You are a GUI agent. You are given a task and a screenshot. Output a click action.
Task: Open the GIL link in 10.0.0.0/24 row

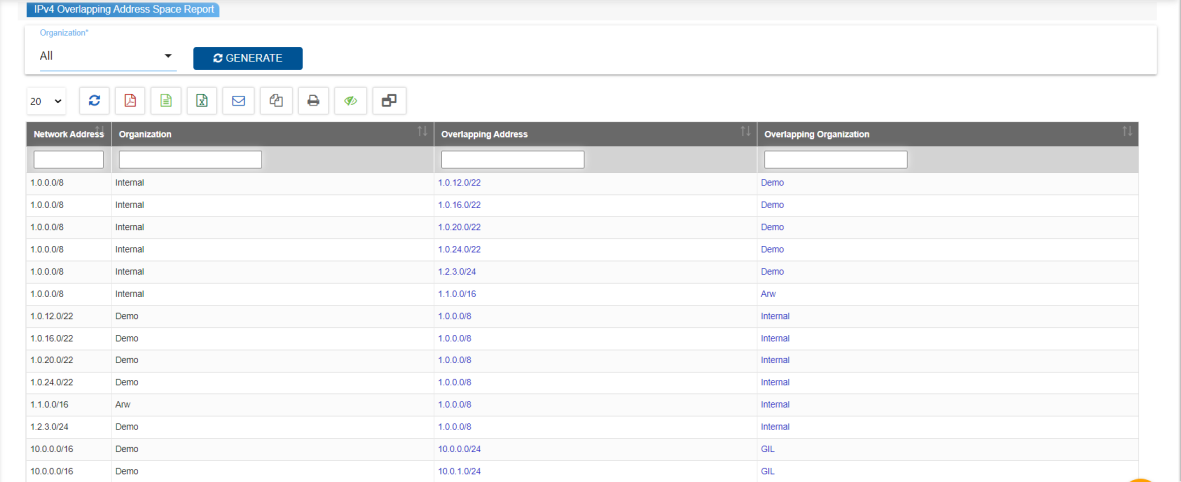click(768, 450)
